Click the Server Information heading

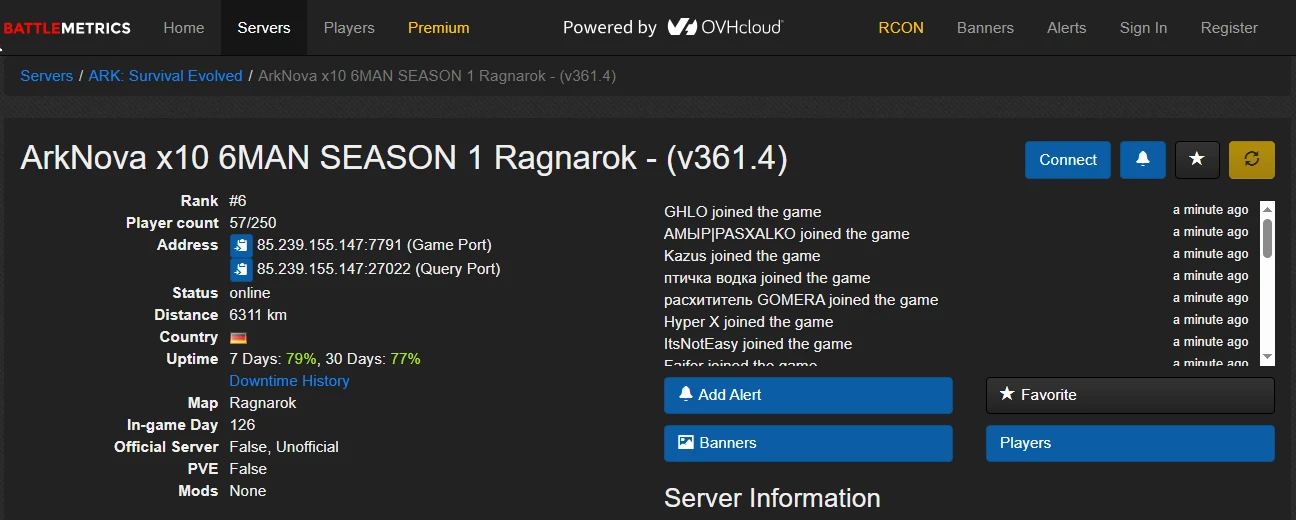click(x=772, y=498)
